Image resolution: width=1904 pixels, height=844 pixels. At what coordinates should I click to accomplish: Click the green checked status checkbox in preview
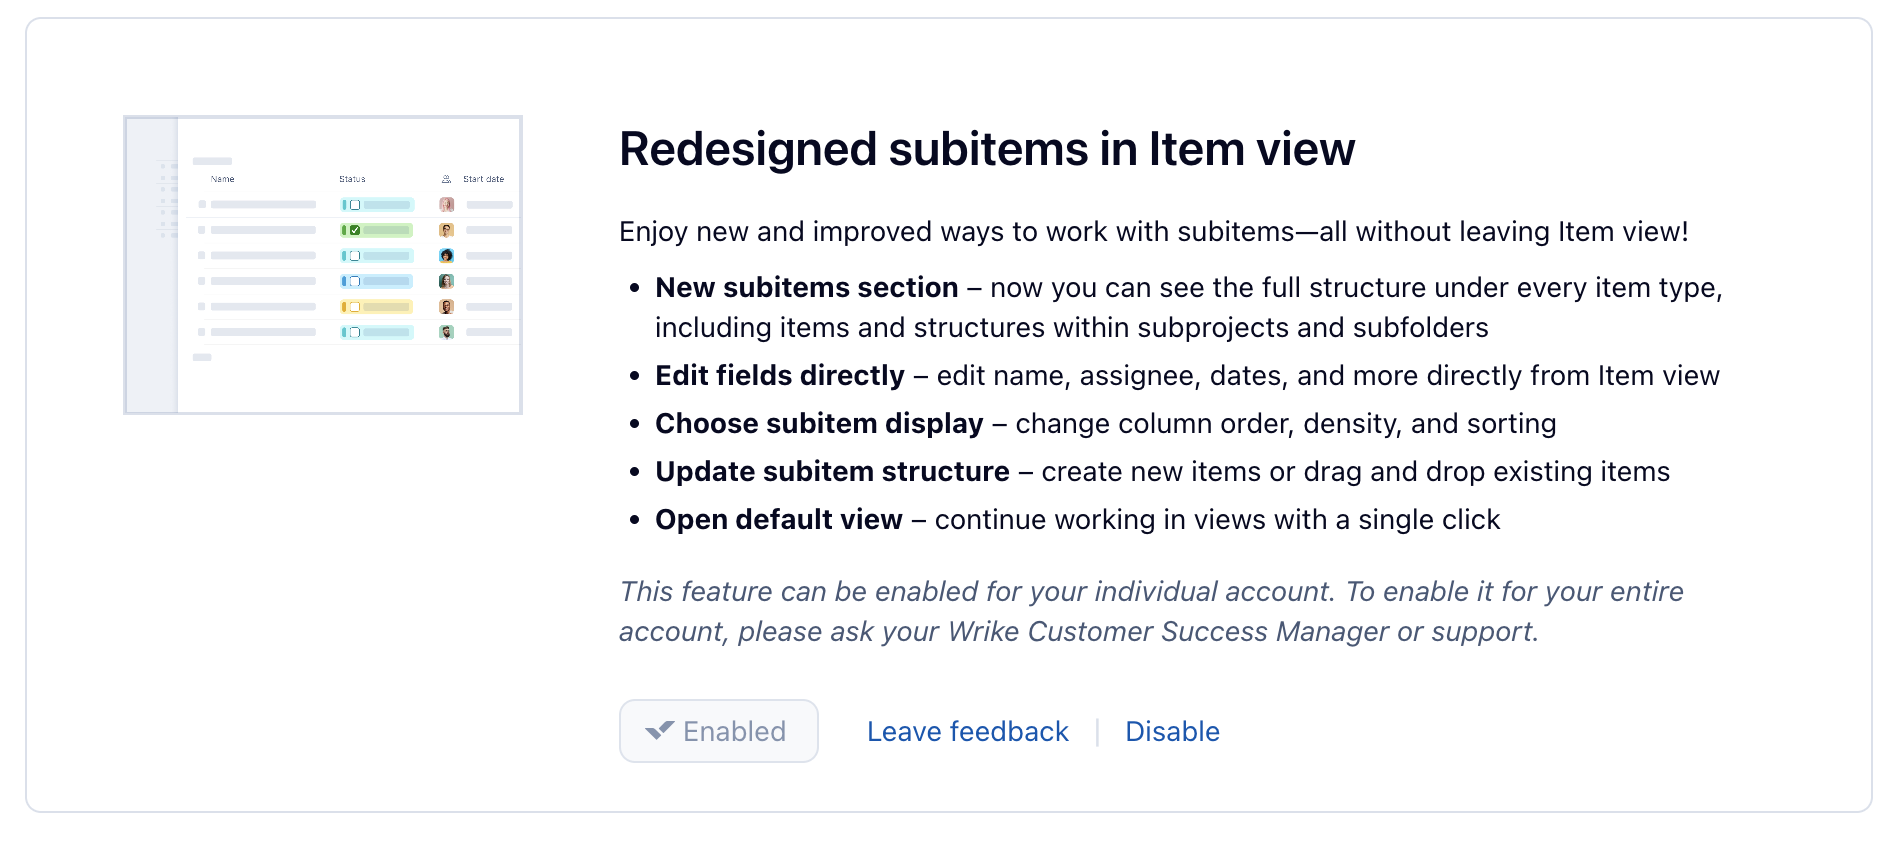coord(355,230)
